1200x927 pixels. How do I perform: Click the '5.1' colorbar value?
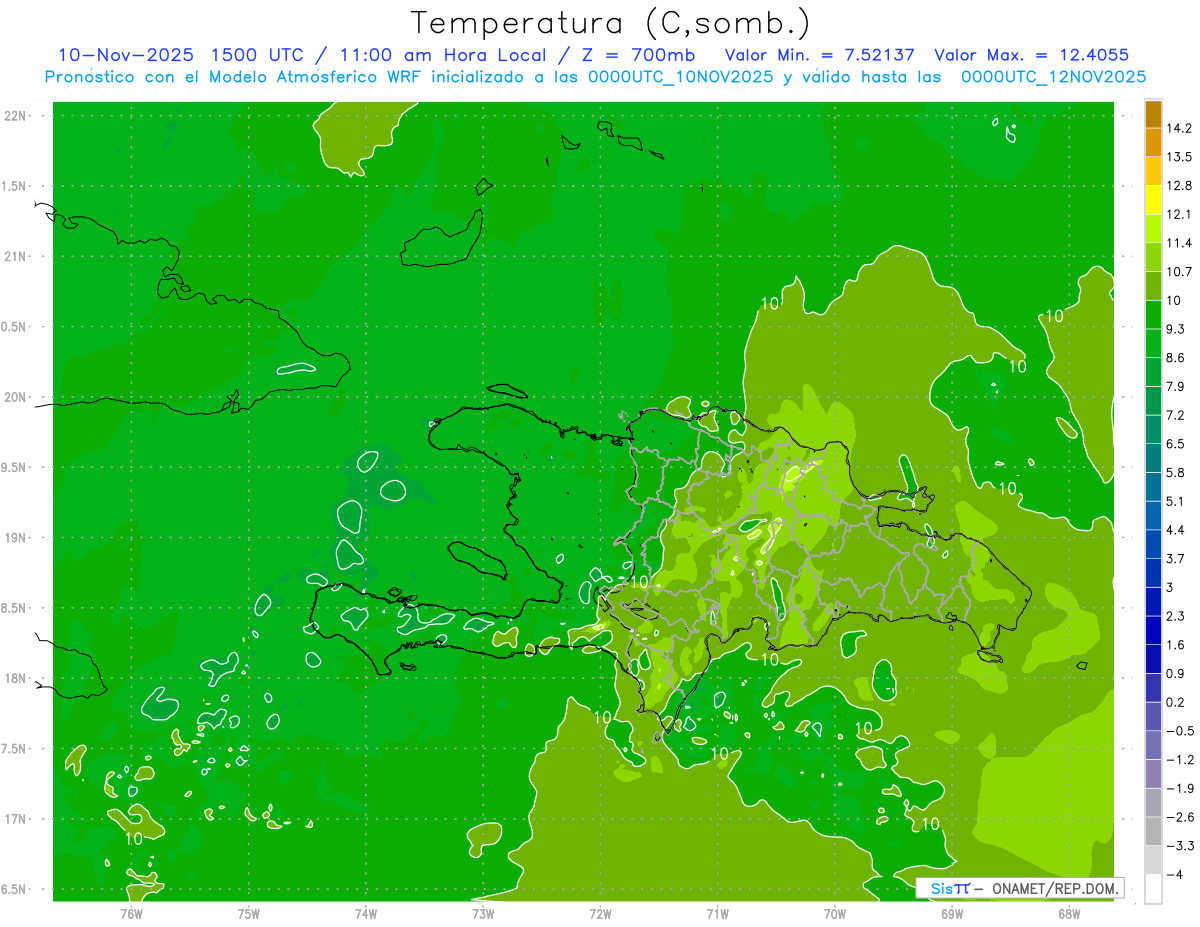click(x=1176, y=501)
